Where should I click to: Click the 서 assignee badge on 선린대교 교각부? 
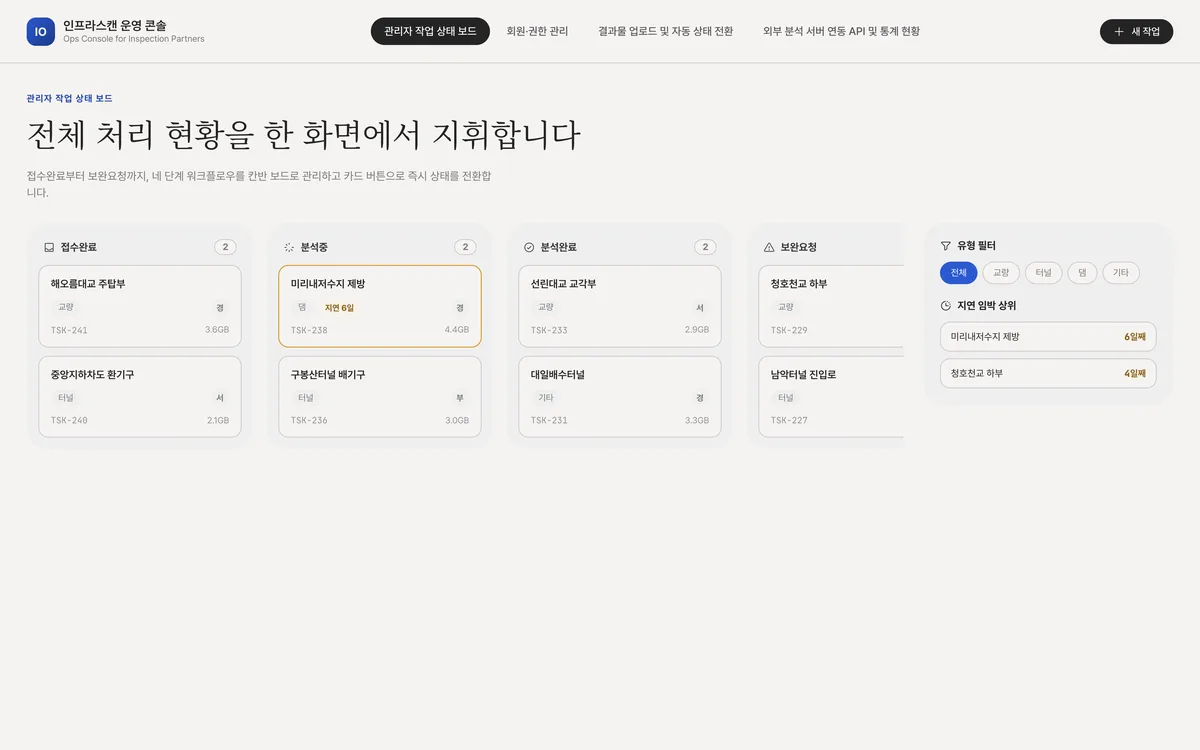tap(700, 307)
